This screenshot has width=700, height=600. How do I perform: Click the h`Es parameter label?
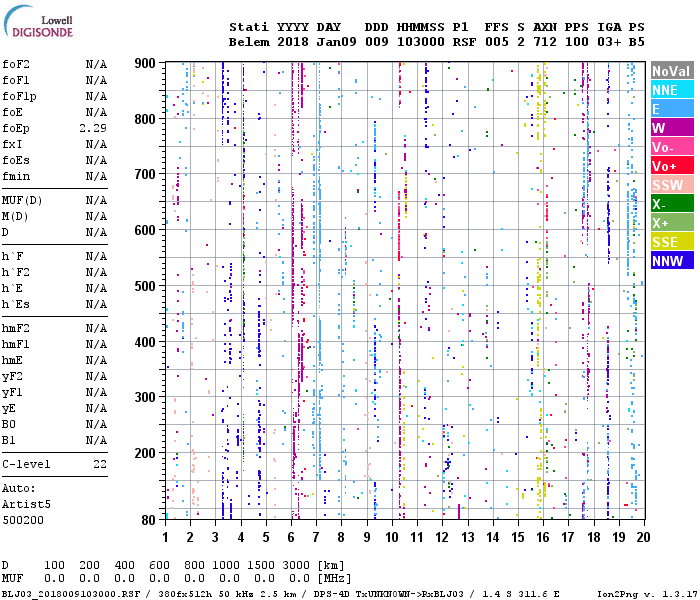pyautogui.click(x=16, y=304)
